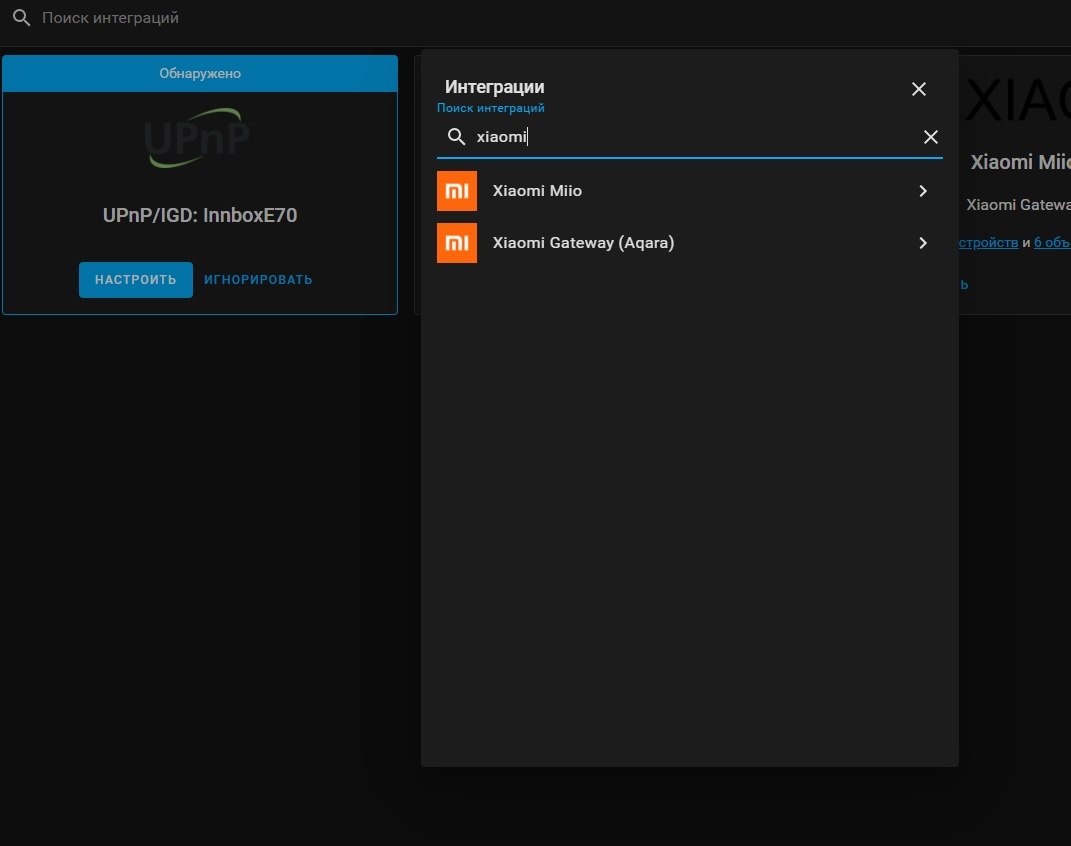Screen dimensions: 1071x846
Task: Click the Обнаружено card header
Action: (x=200, y=74)
